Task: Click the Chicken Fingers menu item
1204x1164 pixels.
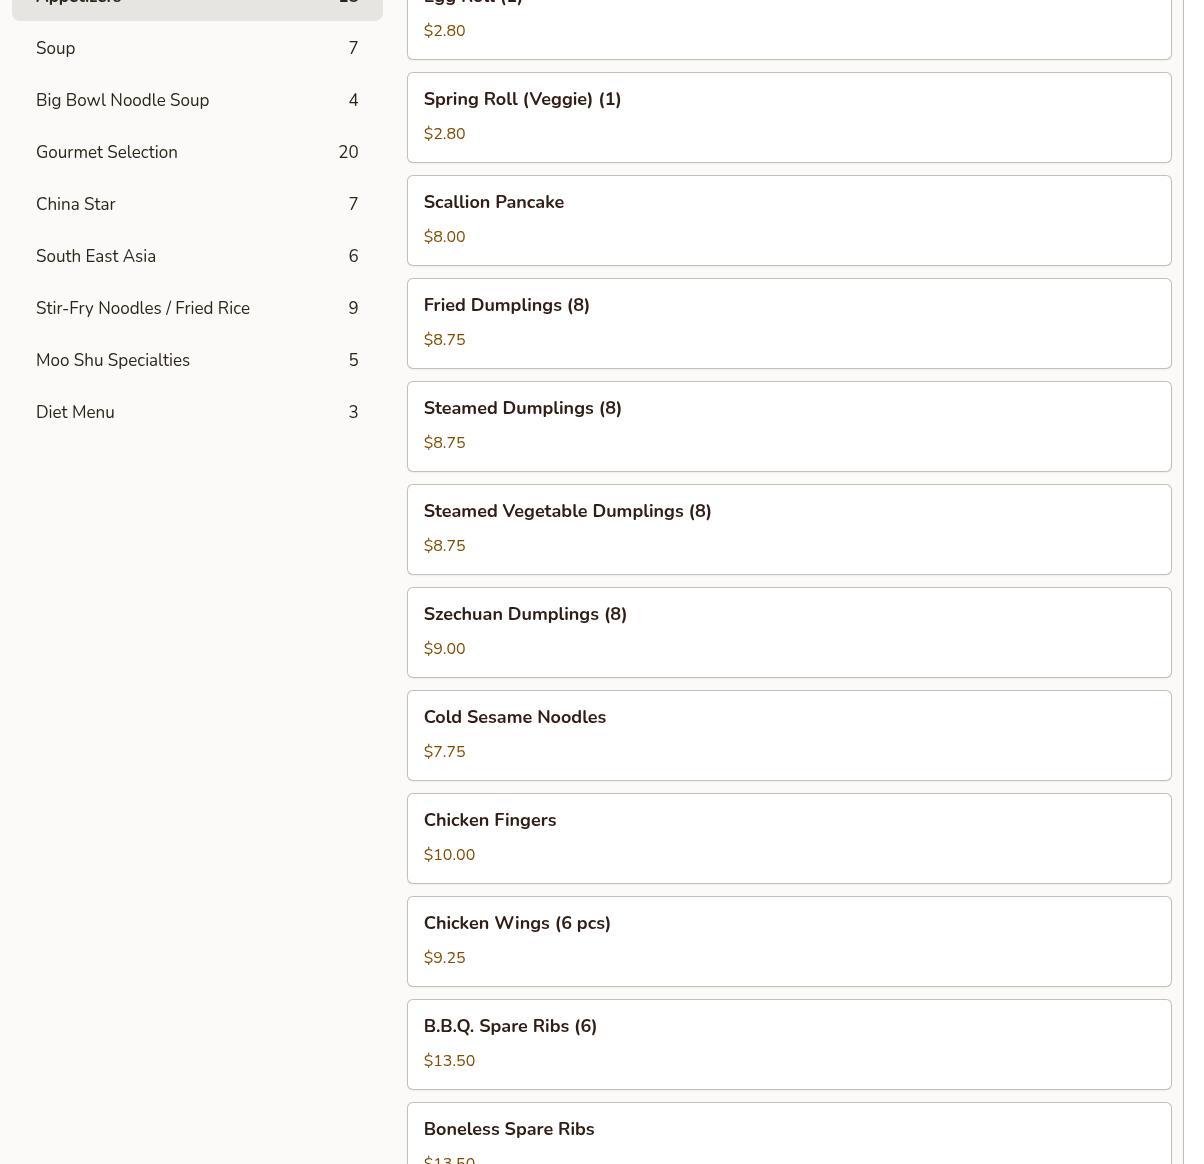Action: [x=788, y=838]
